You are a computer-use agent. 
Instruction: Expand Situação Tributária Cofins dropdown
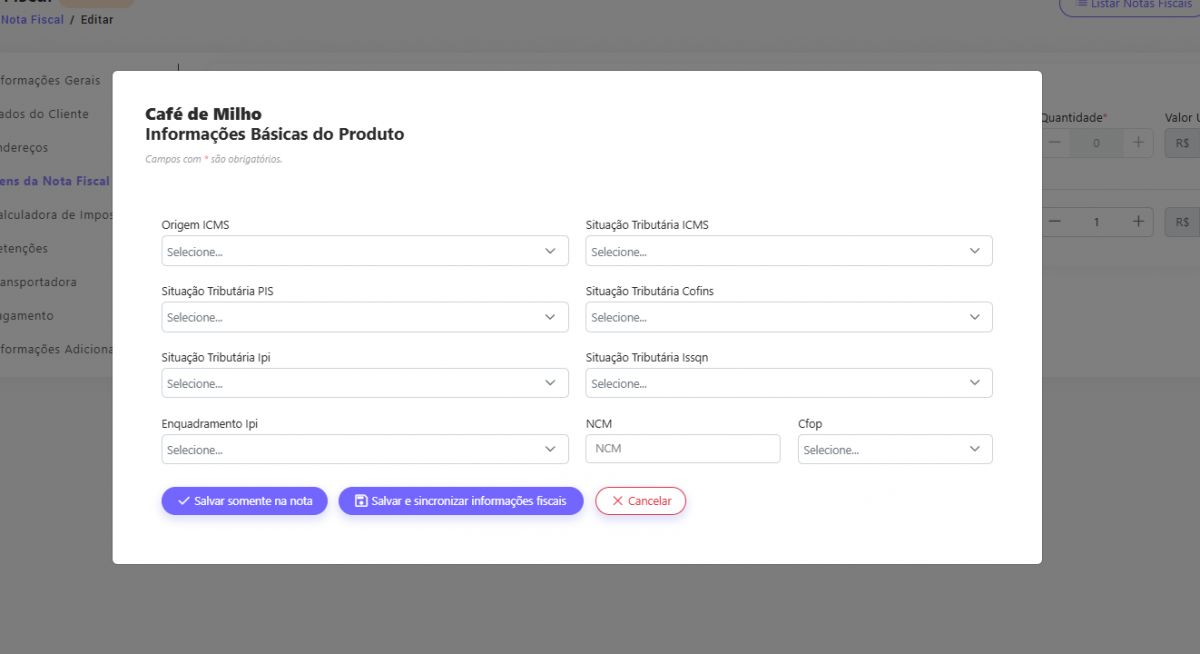788,317
